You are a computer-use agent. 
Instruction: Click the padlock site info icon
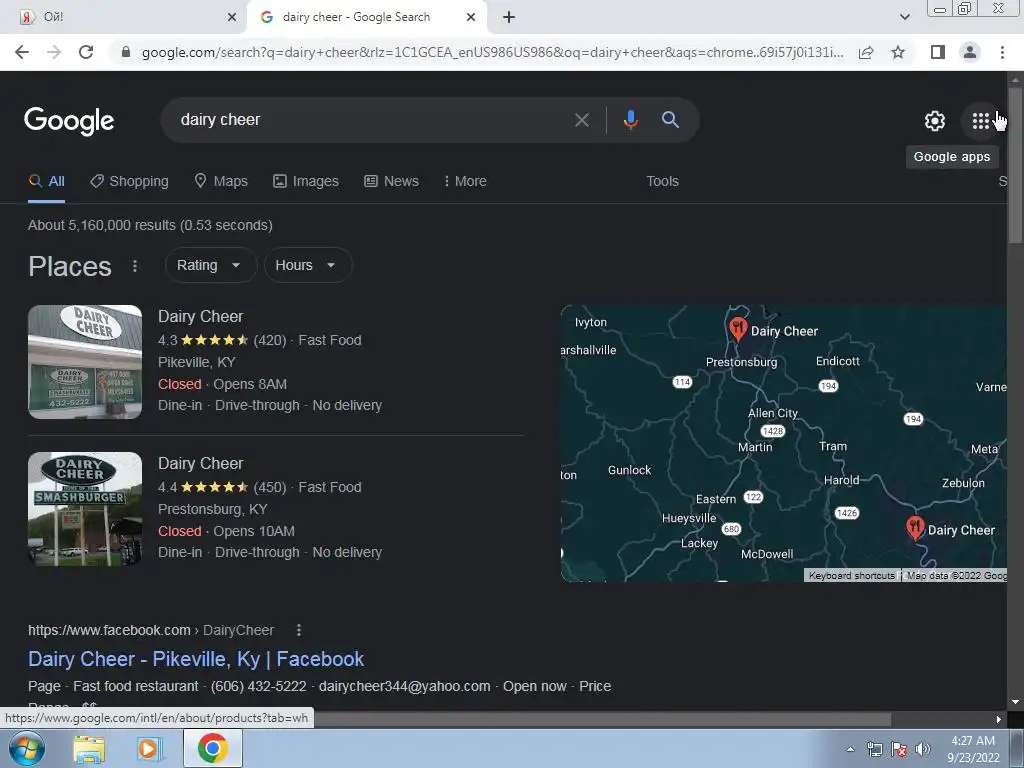point(126,52)
